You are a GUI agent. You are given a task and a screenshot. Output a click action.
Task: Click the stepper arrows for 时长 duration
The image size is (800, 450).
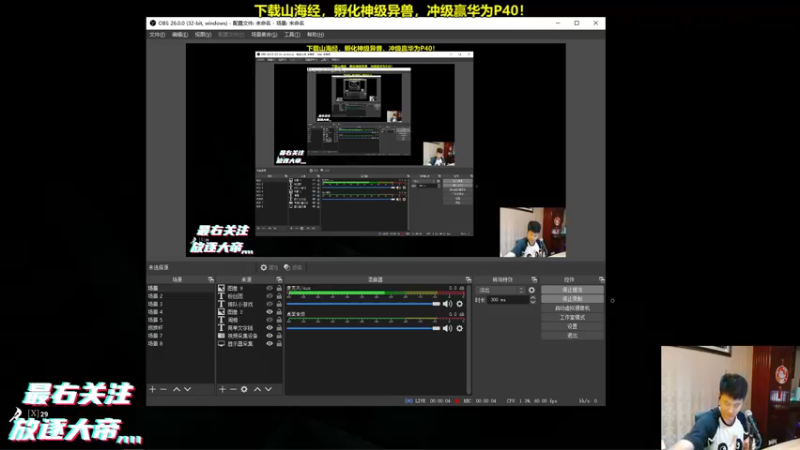(533, 300)
